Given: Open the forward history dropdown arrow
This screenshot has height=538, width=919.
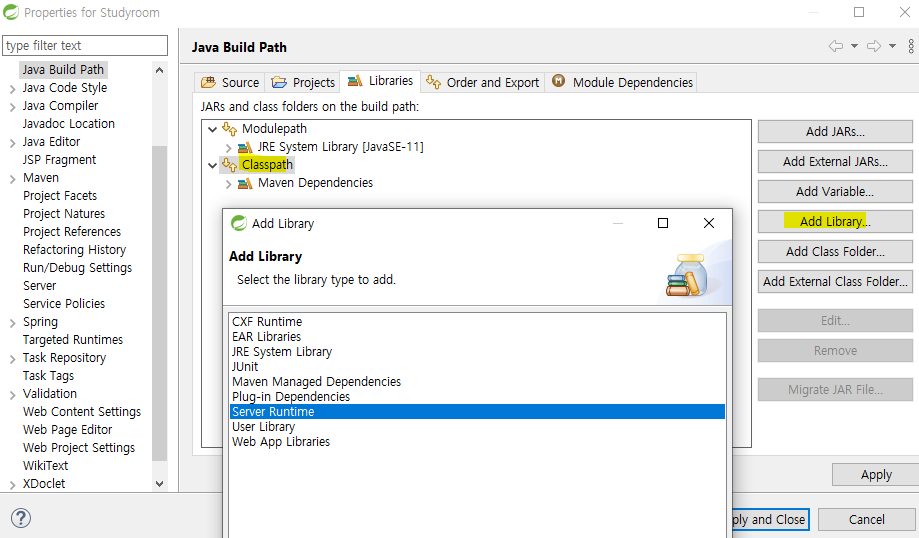Looking at the screenshot, I should (x=892, y=46).
